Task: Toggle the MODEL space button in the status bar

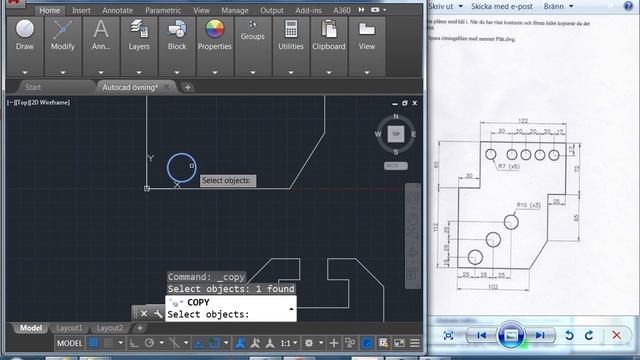Action: click(x=69, y=343)
